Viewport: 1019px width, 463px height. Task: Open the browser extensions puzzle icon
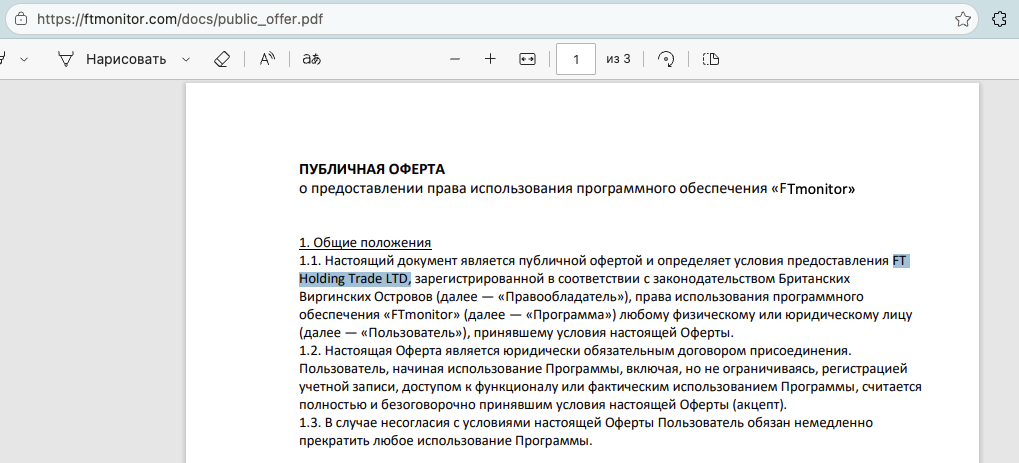pos(1000,19)
